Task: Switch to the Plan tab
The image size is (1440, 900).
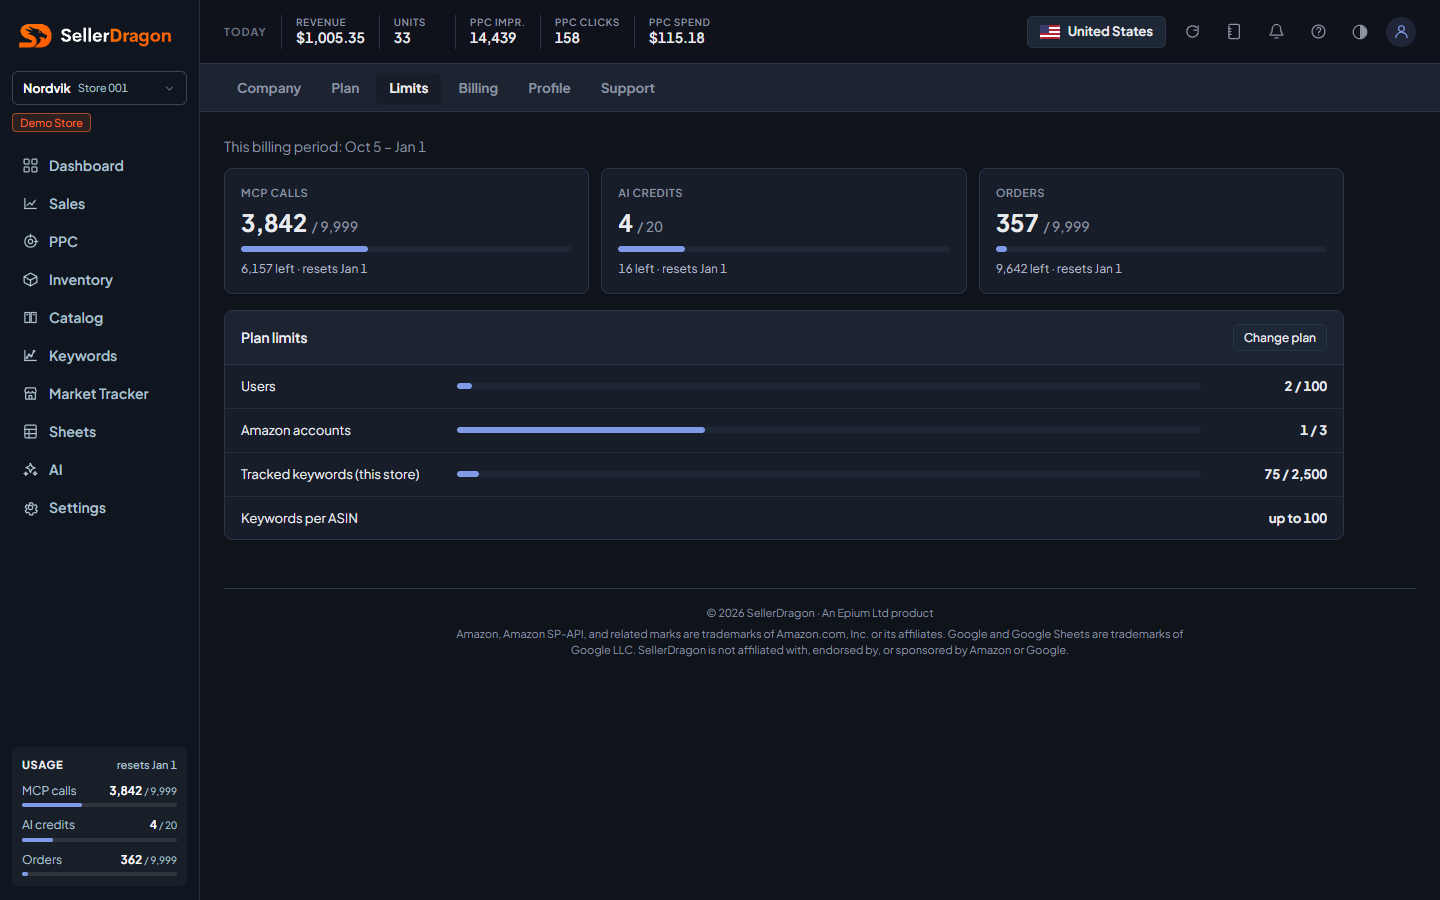Action: click(x=345, y=88)
